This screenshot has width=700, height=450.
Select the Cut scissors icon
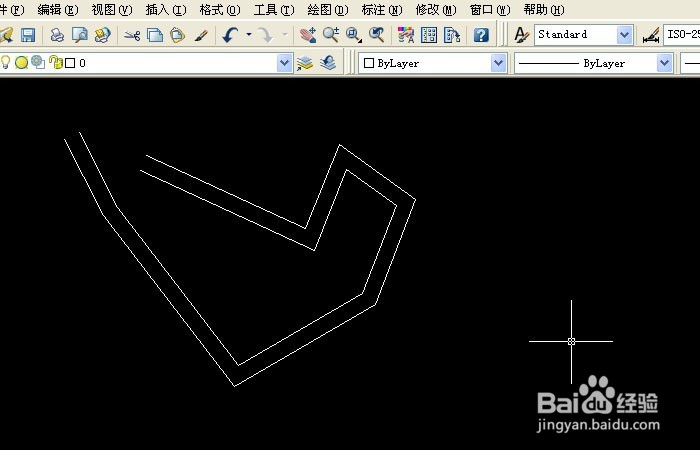[132, 35]
